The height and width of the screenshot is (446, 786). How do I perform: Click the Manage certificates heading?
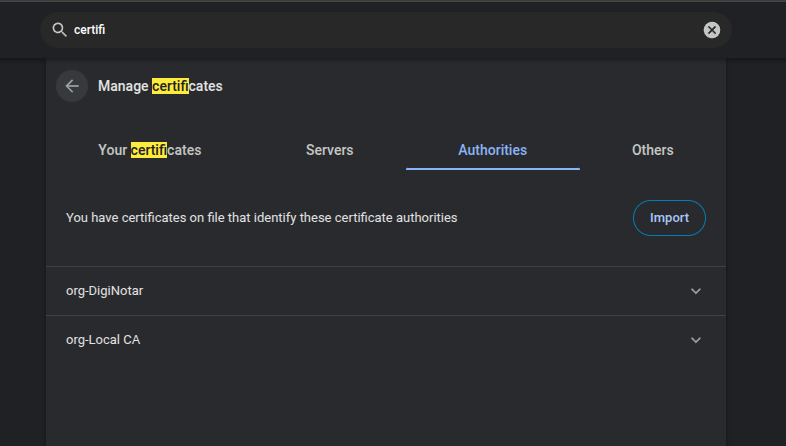tap(160, 86)
